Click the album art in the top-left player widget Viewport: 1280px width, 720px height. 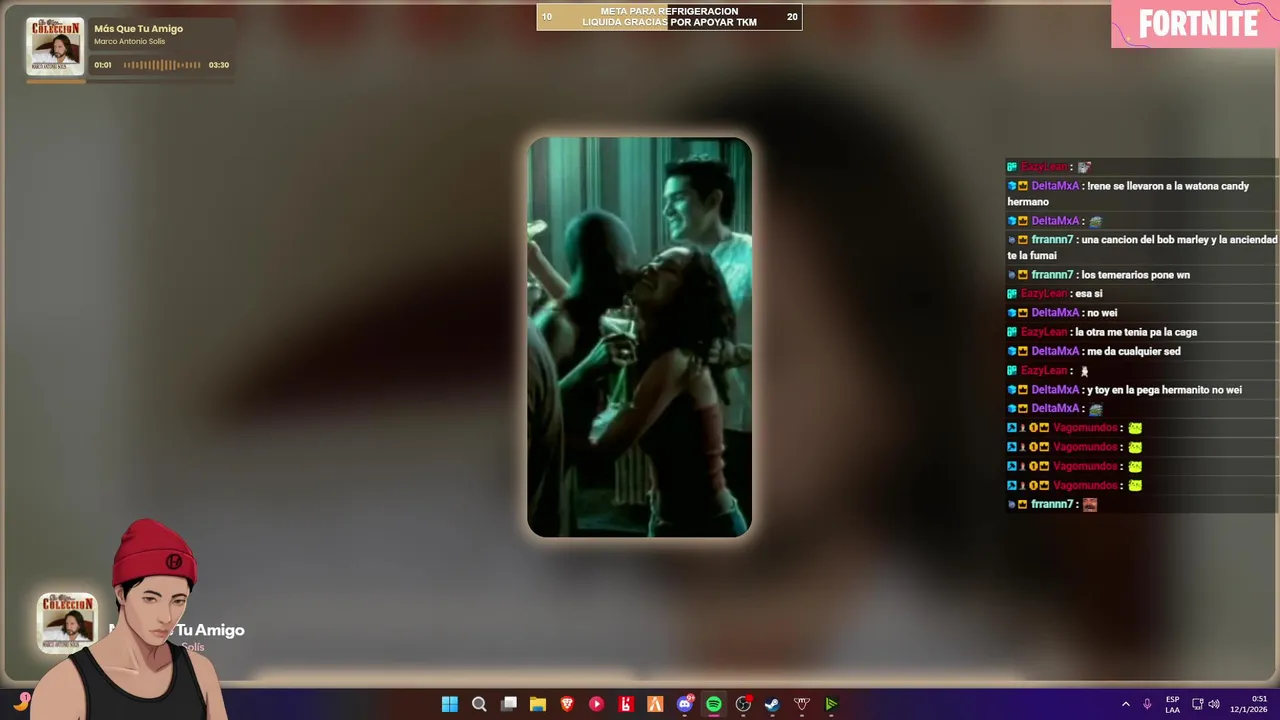point(55,46)
